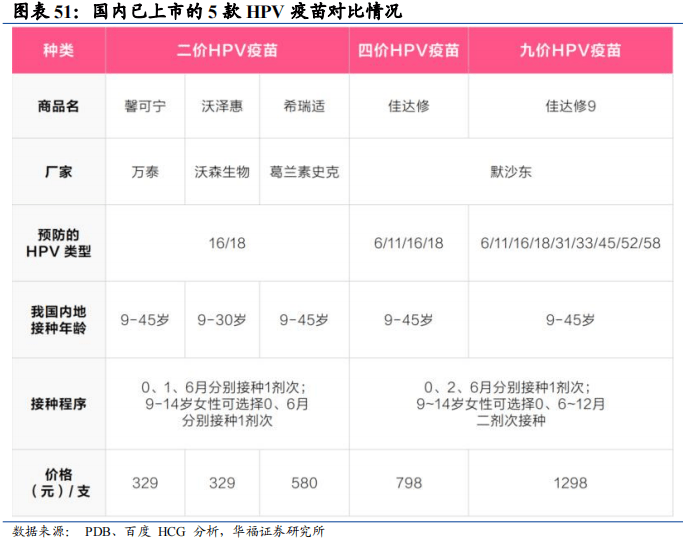The image size is (686, 543).
Task: Click the product name '佳达修' under 四价
Action: click(x=409, y=106)
